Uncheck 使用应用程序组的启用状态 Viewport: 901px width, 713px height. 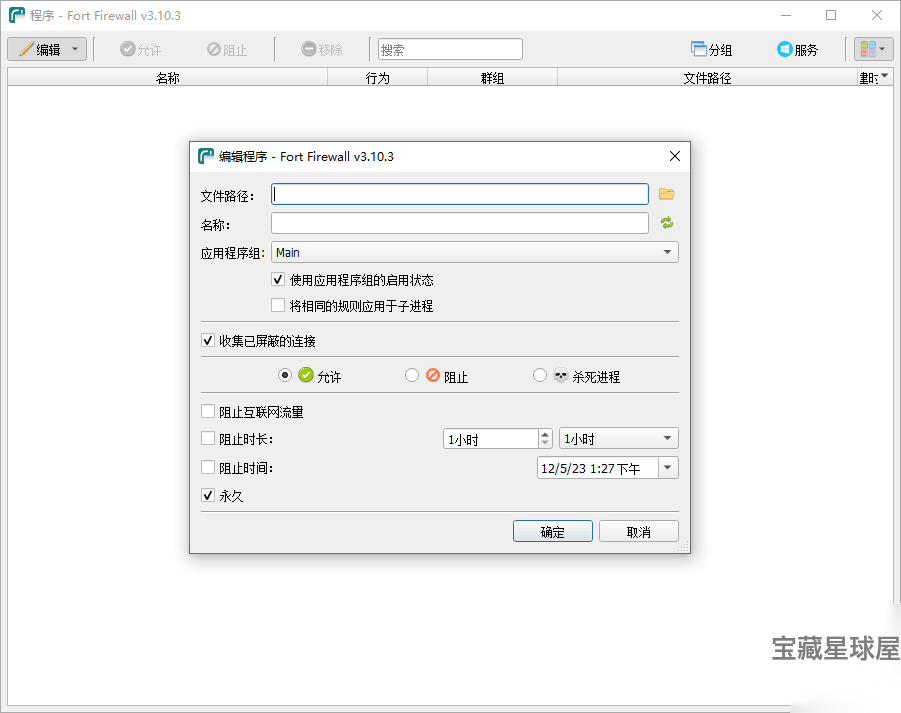[278, 280]
